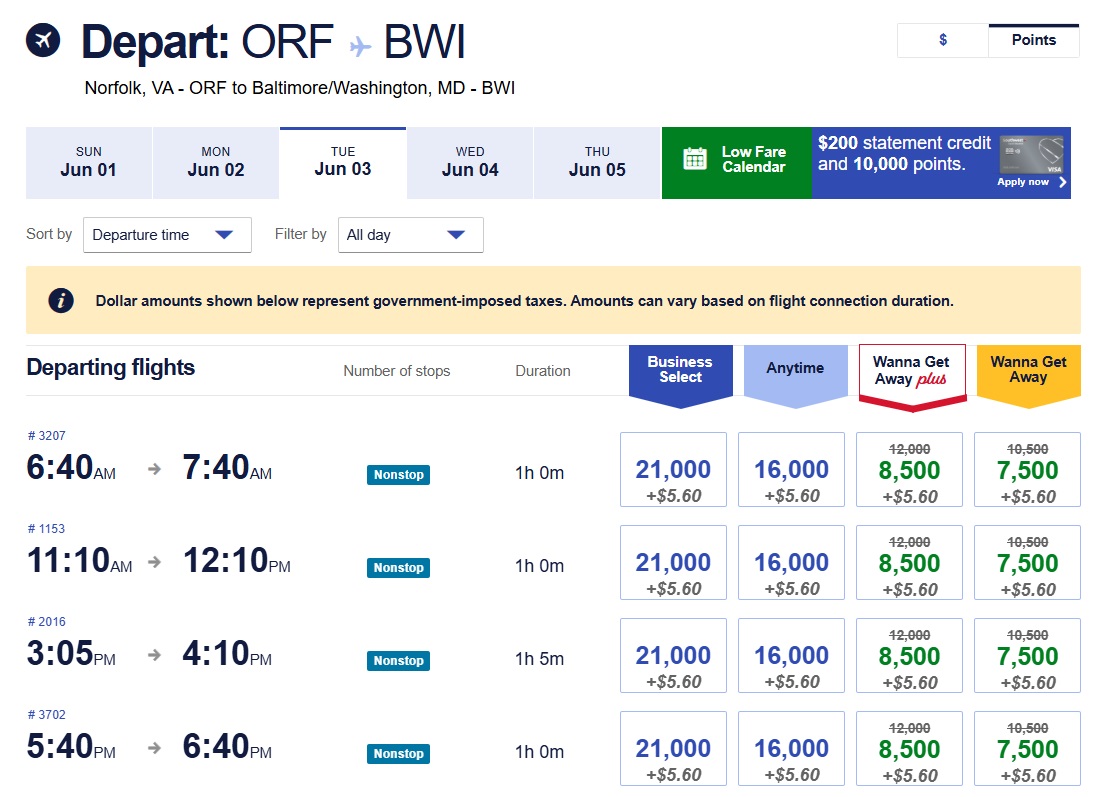1111x797 pixels.
Task: Click the departing airplane circle icon
Action: coord(43,40)
